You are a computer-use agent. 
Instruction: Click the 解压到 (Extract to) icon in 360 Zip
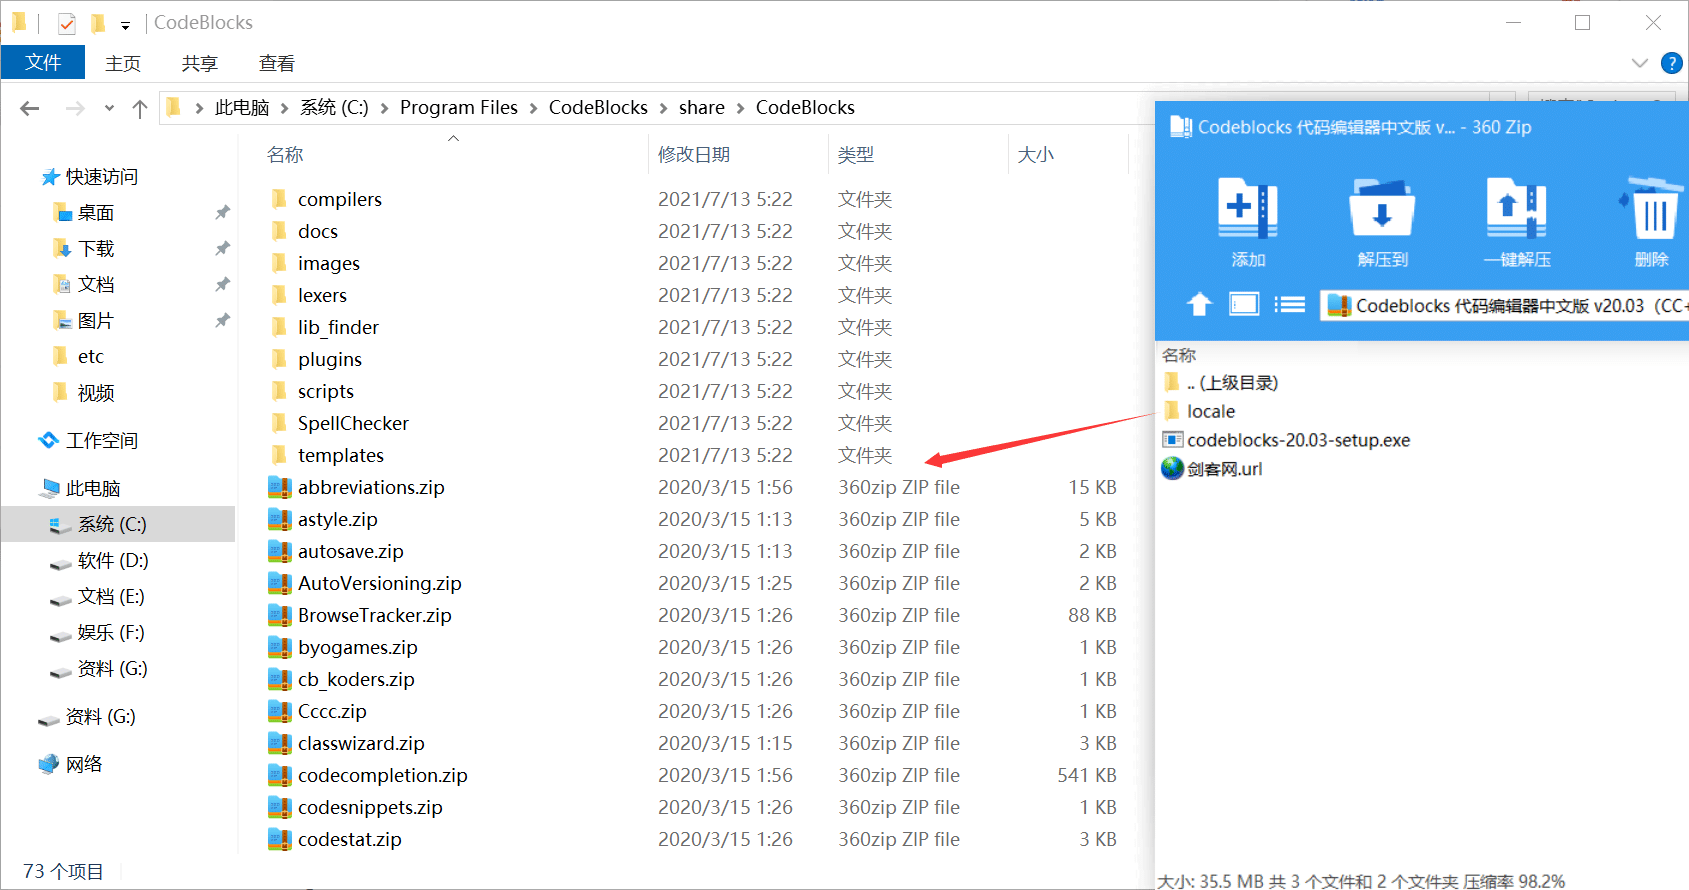[1382, 208]
